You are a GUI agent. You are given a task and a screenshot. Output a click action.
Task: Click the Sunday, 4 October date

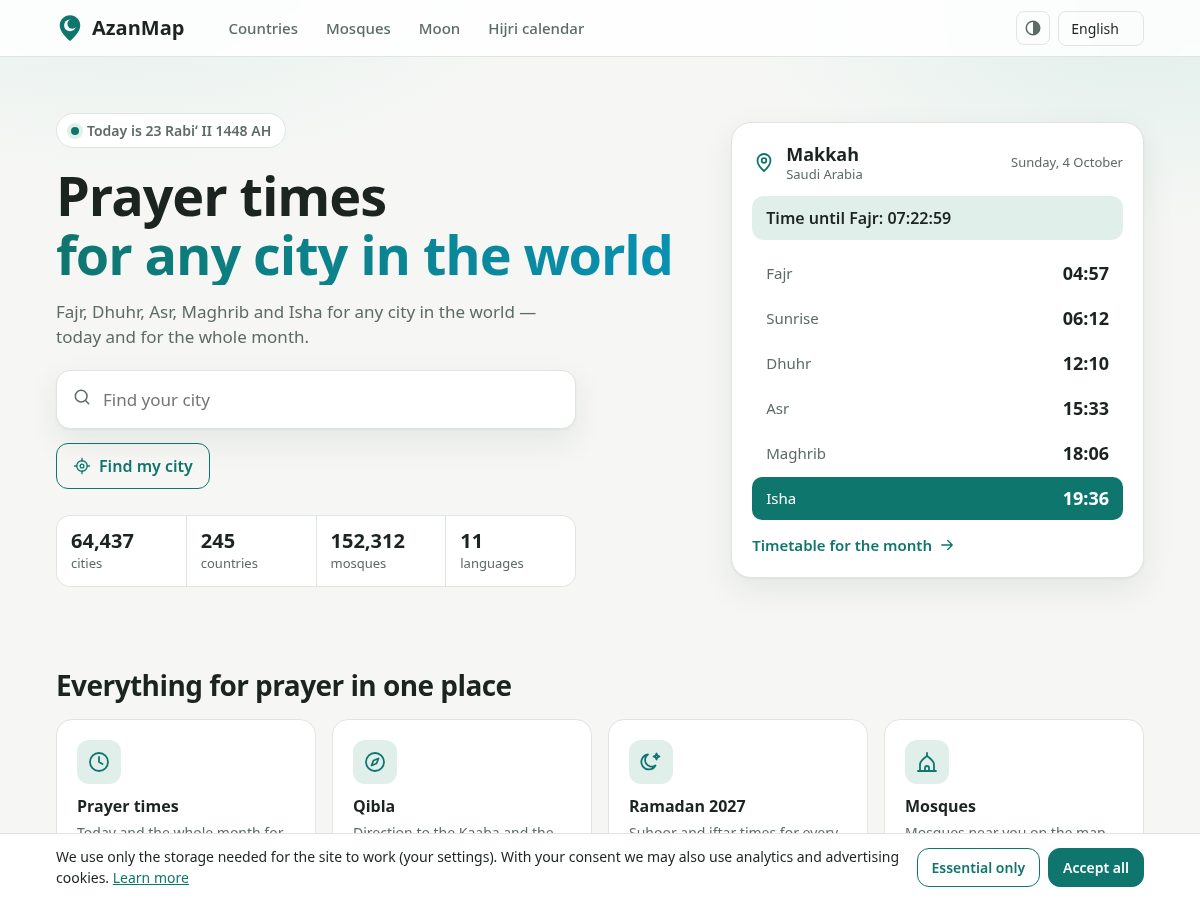coord(1066,162)
